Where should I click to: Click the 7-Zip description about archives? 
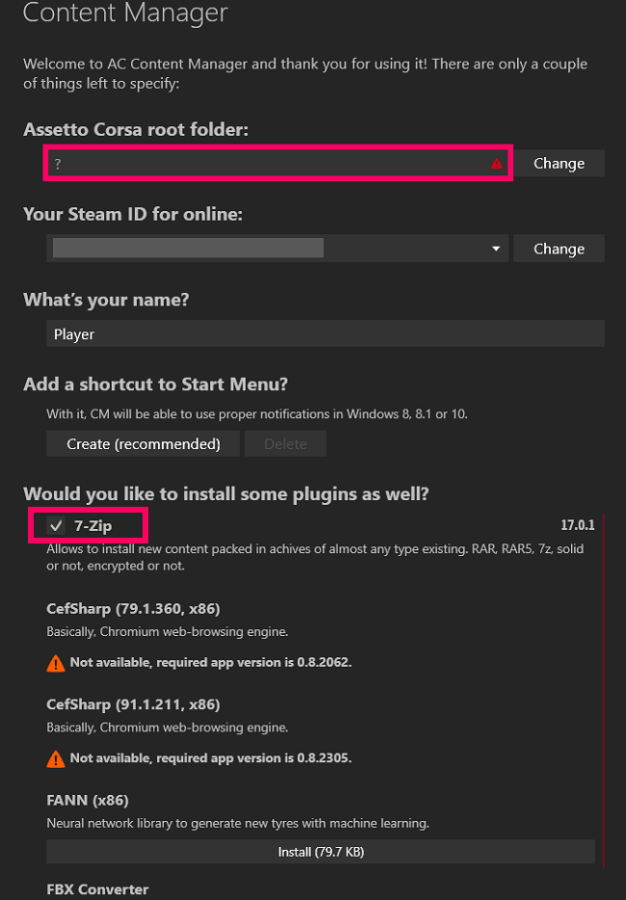(x=315, y=557)
